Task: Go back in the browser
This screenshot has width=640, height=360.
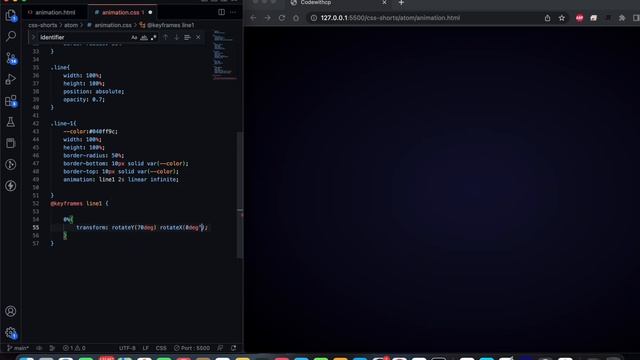Action: coord(253,18)
